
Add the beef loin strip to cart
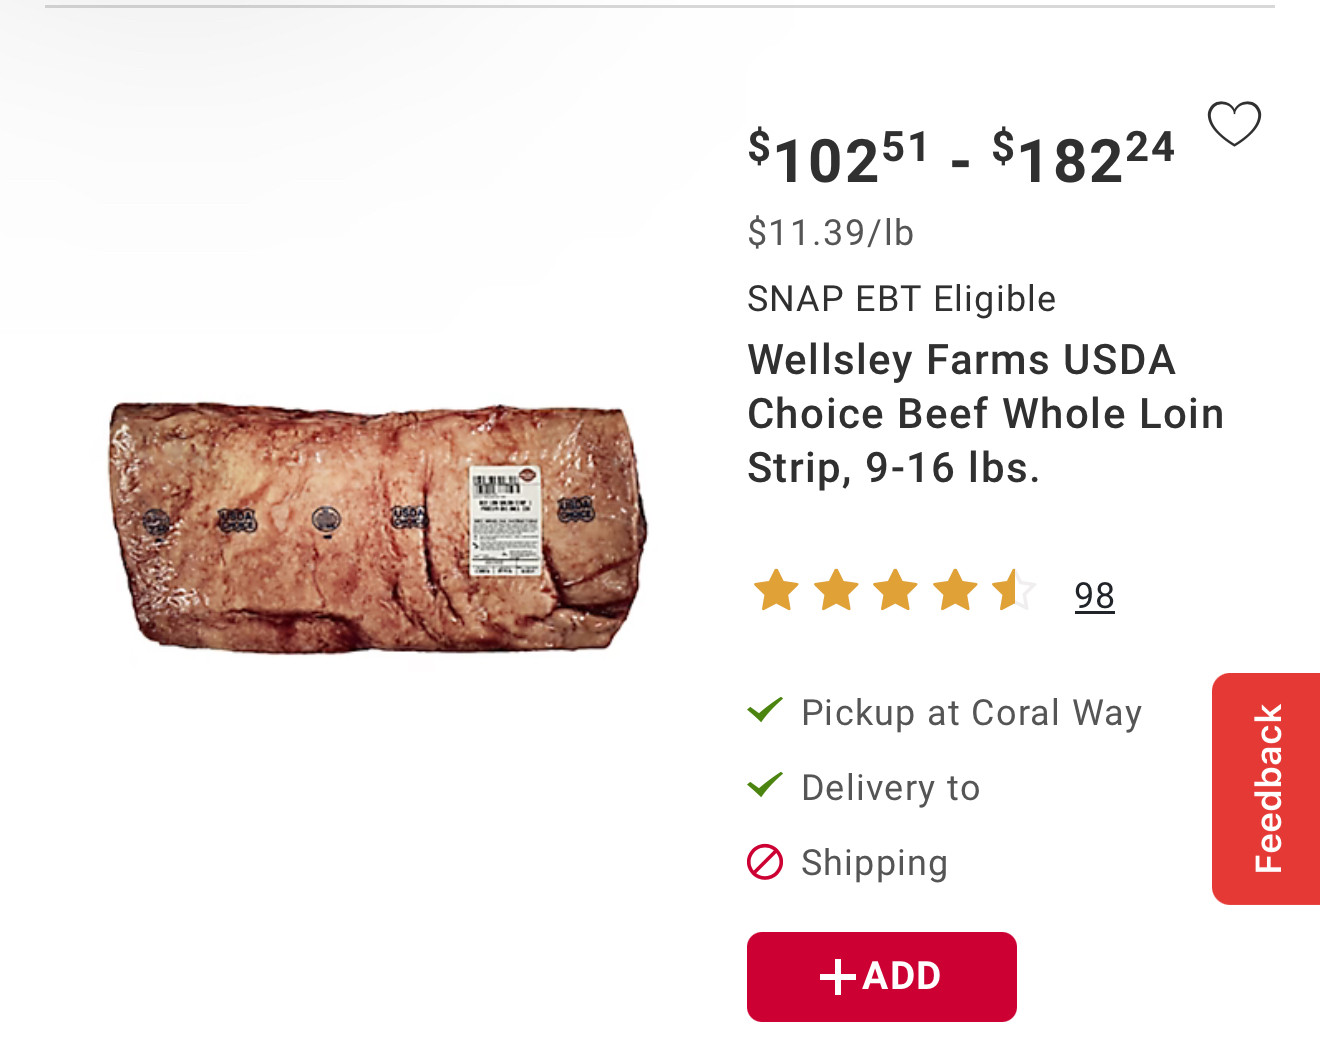coord(882,977)
